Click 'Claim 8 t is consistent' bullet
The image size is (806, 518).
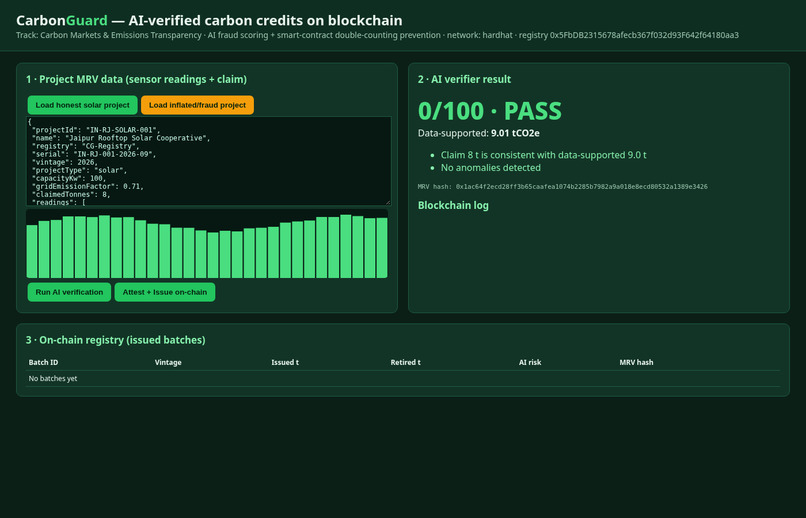543,155
